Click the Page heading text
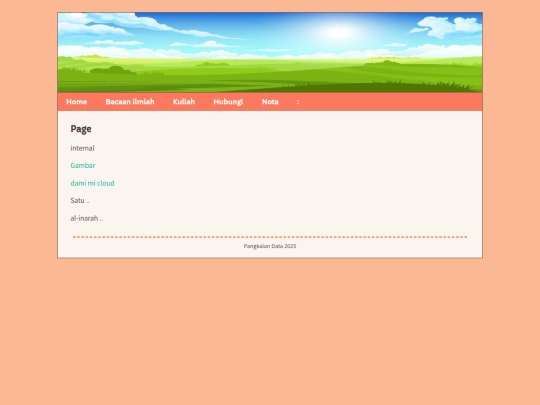The image size is (540, 405). pos(81,129)
